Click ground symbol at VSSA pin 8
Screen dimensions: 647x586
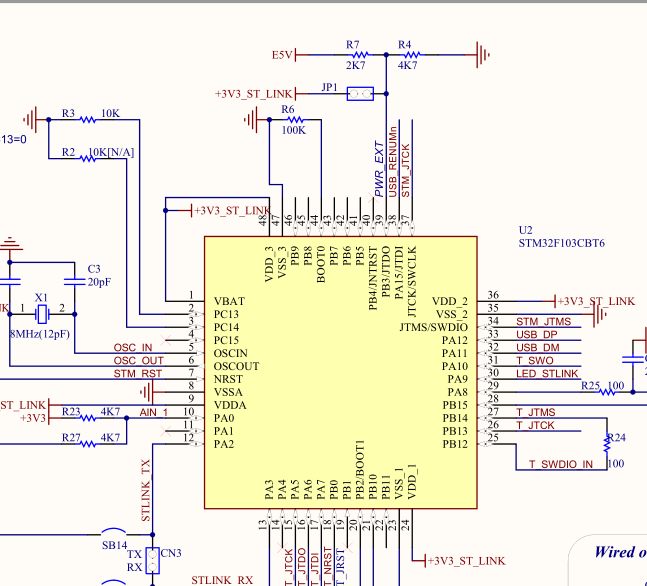[x=147, y=392]
